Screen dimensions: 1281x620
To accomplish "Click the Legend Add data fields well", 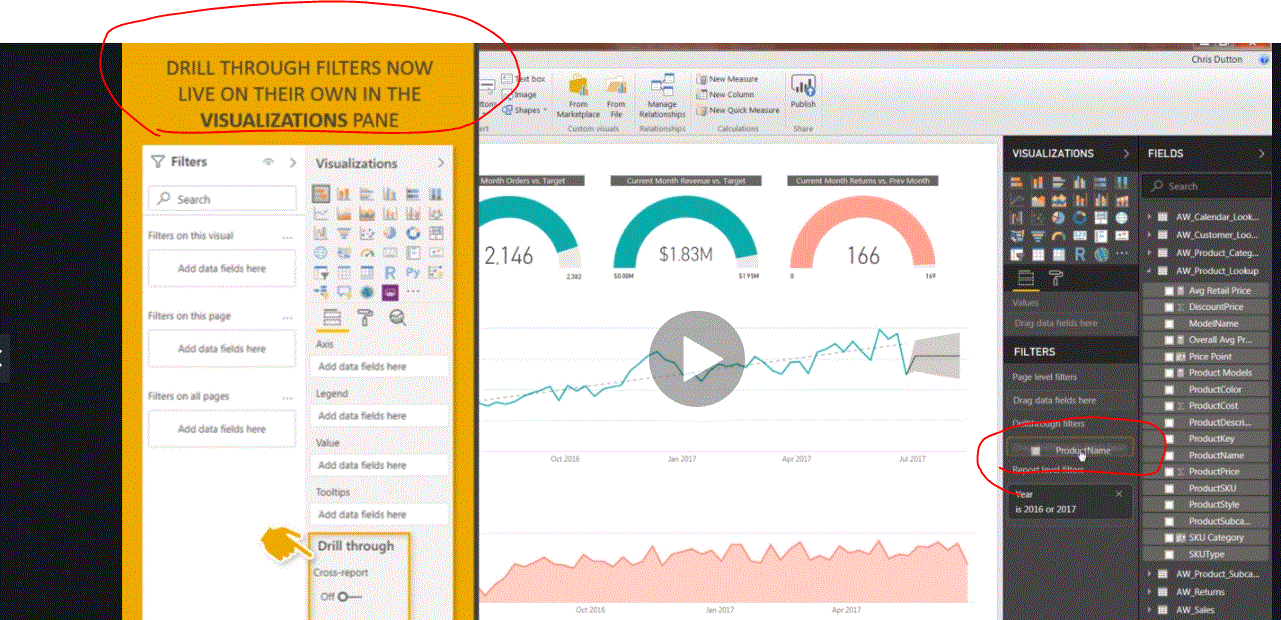I will (378, 415).
